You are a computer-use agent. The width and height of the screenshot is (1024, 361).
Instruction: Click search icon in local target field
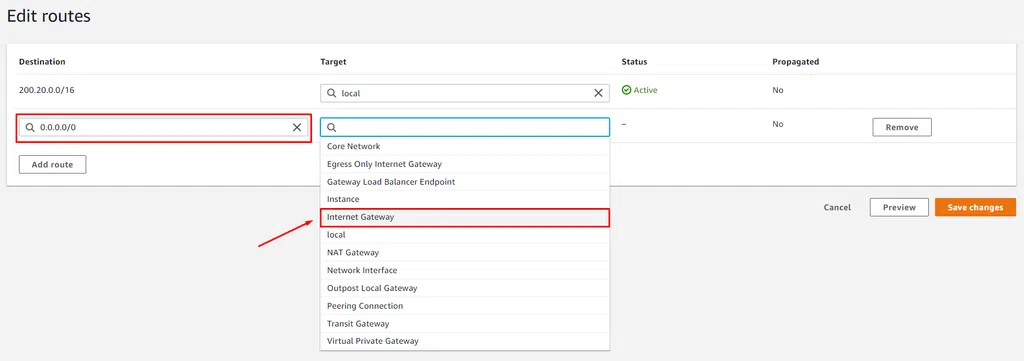[x=332, y=93]
